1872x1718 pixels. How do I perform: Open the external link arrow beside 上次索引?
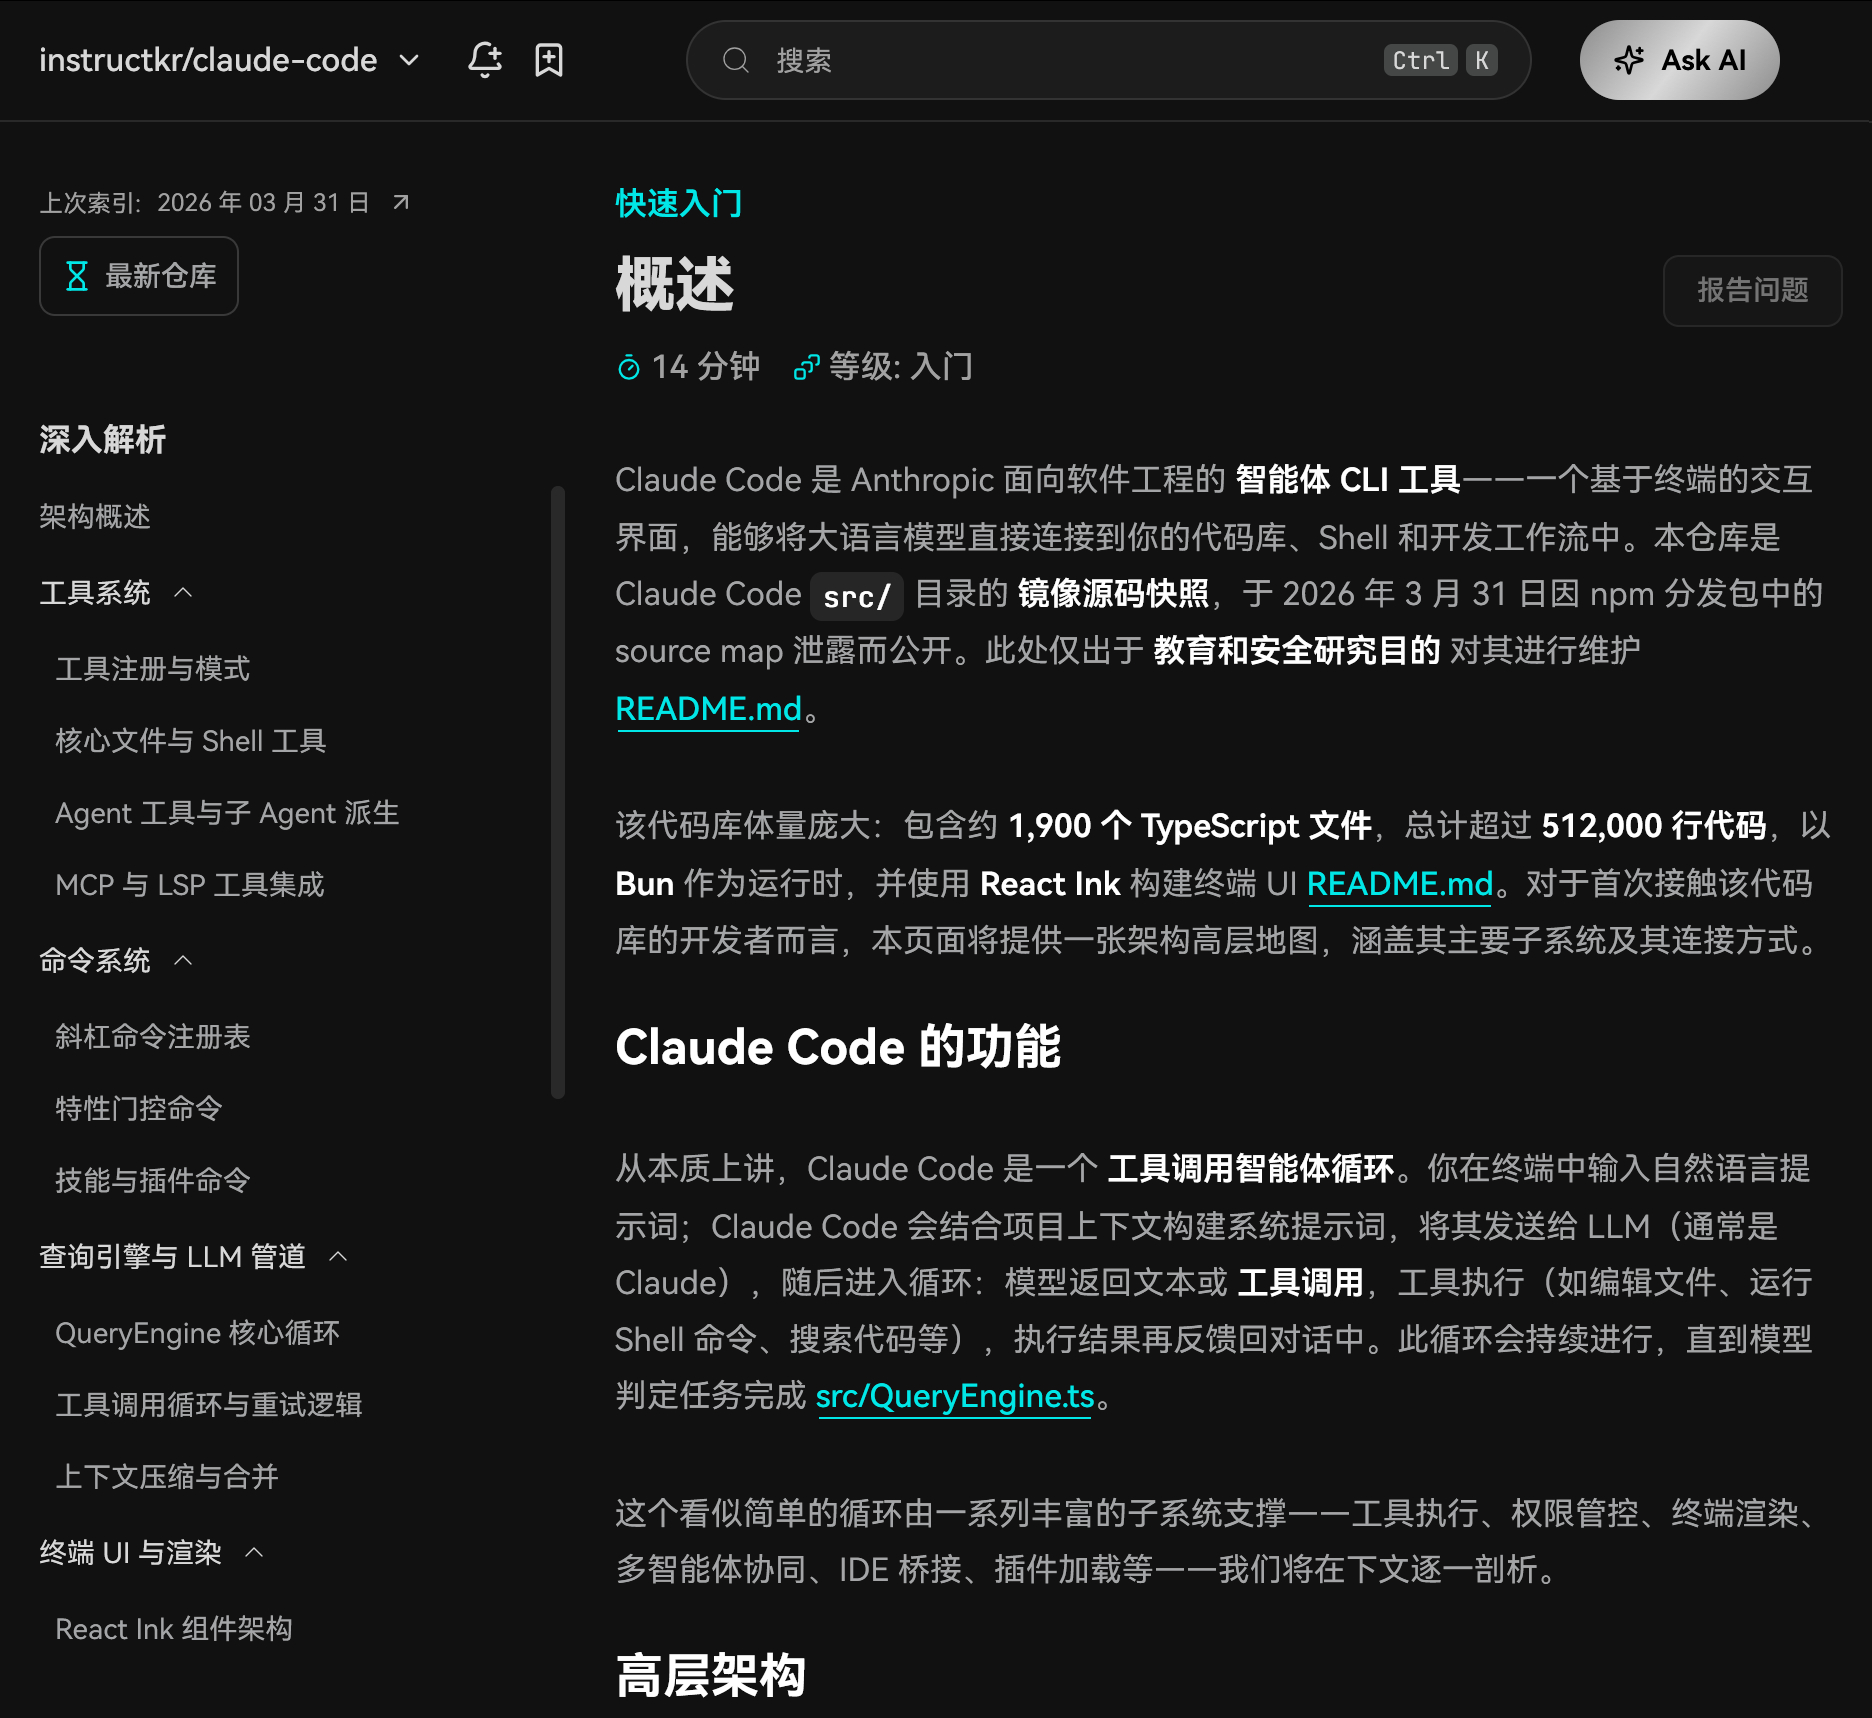tap(400, 201)
